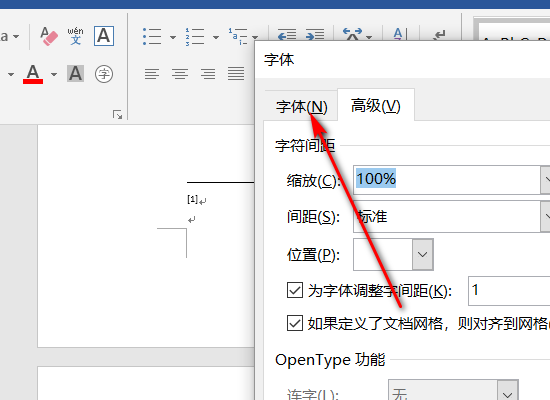Viewport: 550px width, 400px height.
Task: Open the Asian Layout dropdown arrow
Action: coord(369,37)
